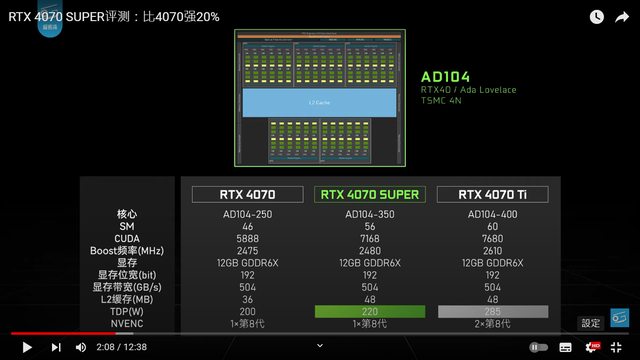640x360 pixels.
Task: Play the paused video
Action: coord(27,347)
